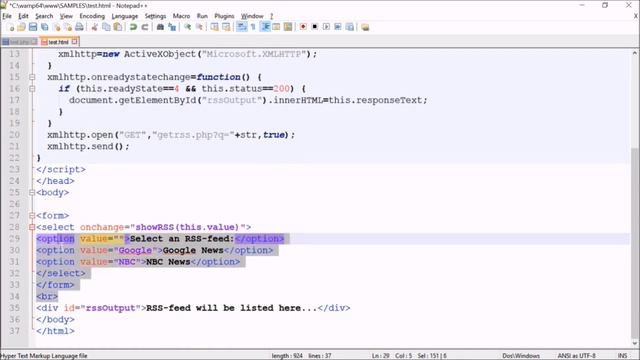Open the View menu

tap(66, 16)
